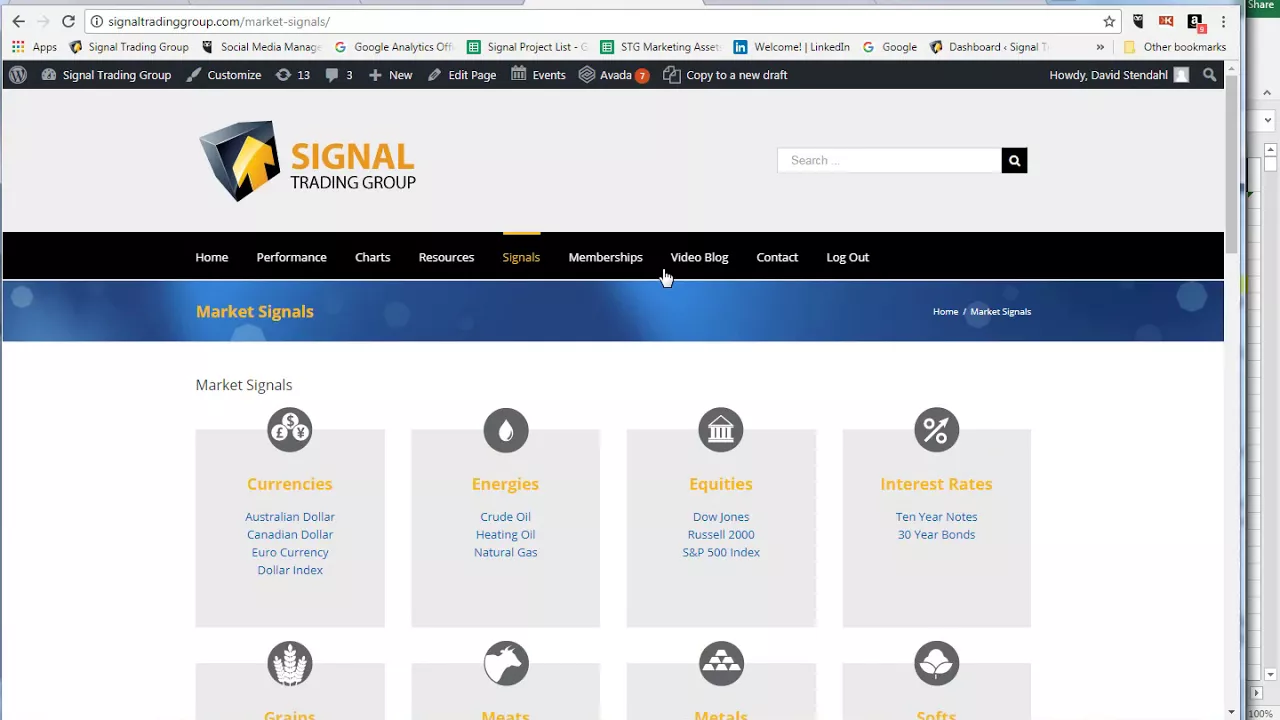
Task: Go to Home in the navigation menu
Action: click(x=212, y=257)
